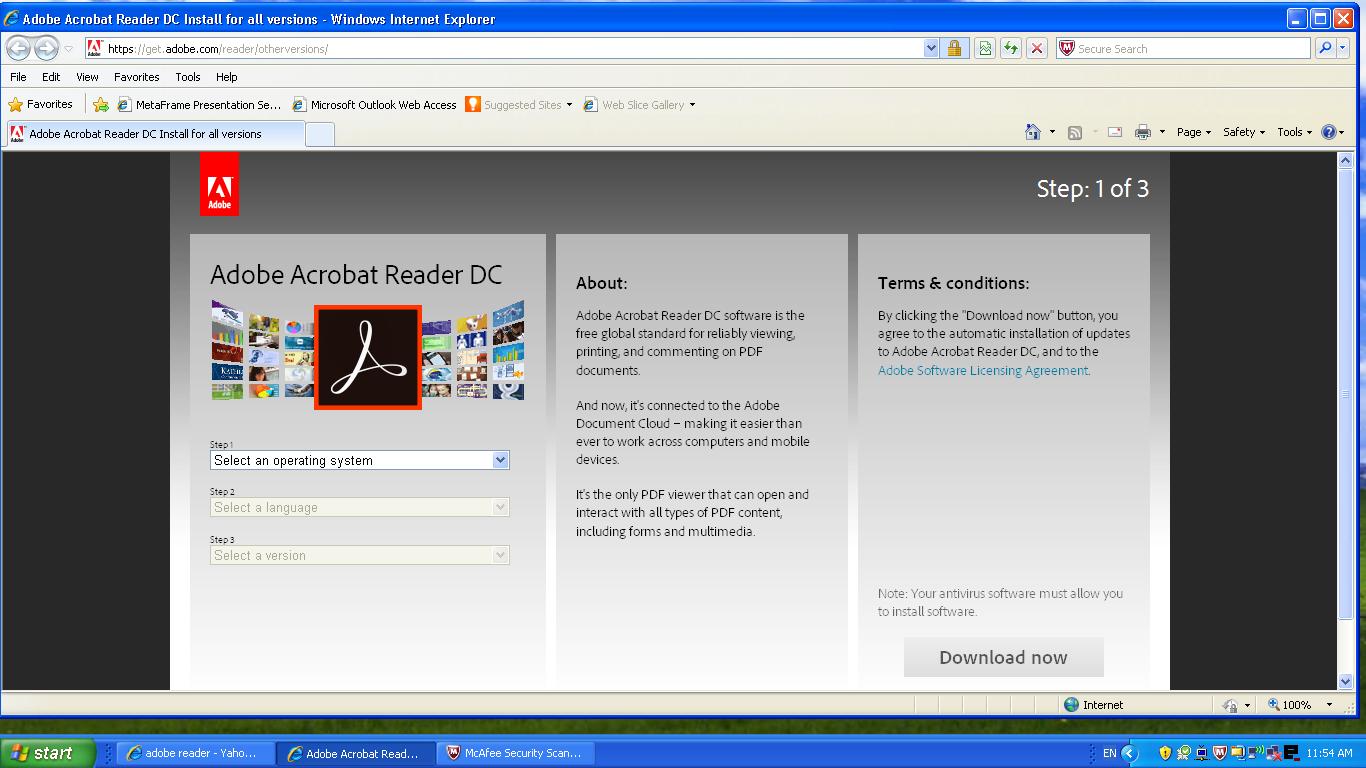This screenshot has width=1366, height=768.
Task: Open the zoom level dropdown arrow
Action: click(1329, 705)
